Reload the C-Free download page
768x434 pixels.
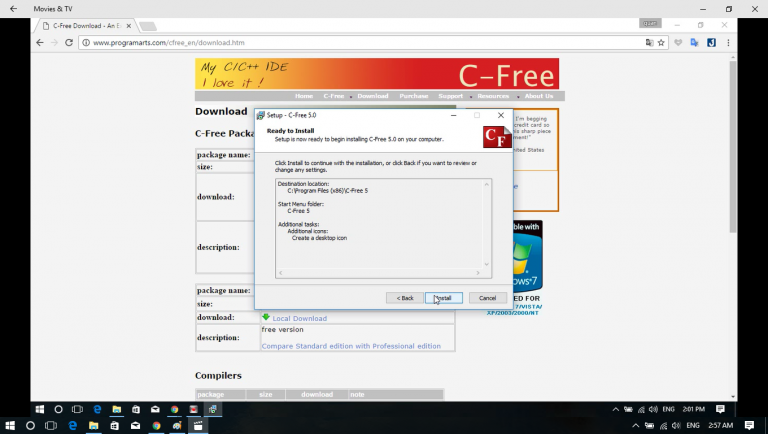coord(69,43)
